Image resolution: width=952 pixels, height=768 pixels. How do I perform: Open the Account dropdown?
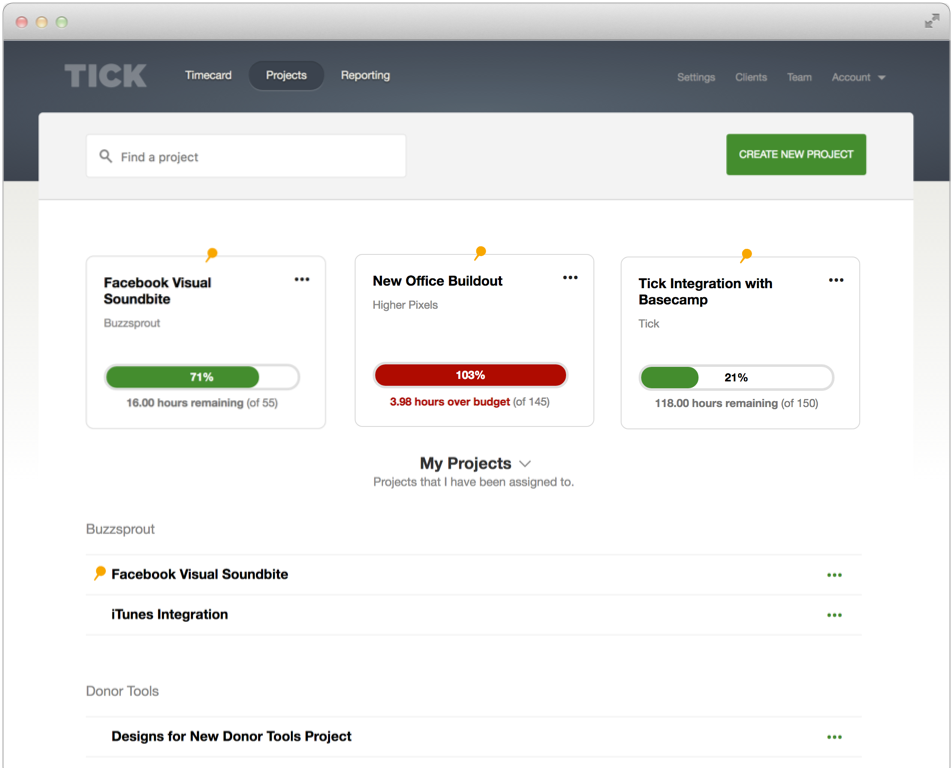(x=858, y=77)
